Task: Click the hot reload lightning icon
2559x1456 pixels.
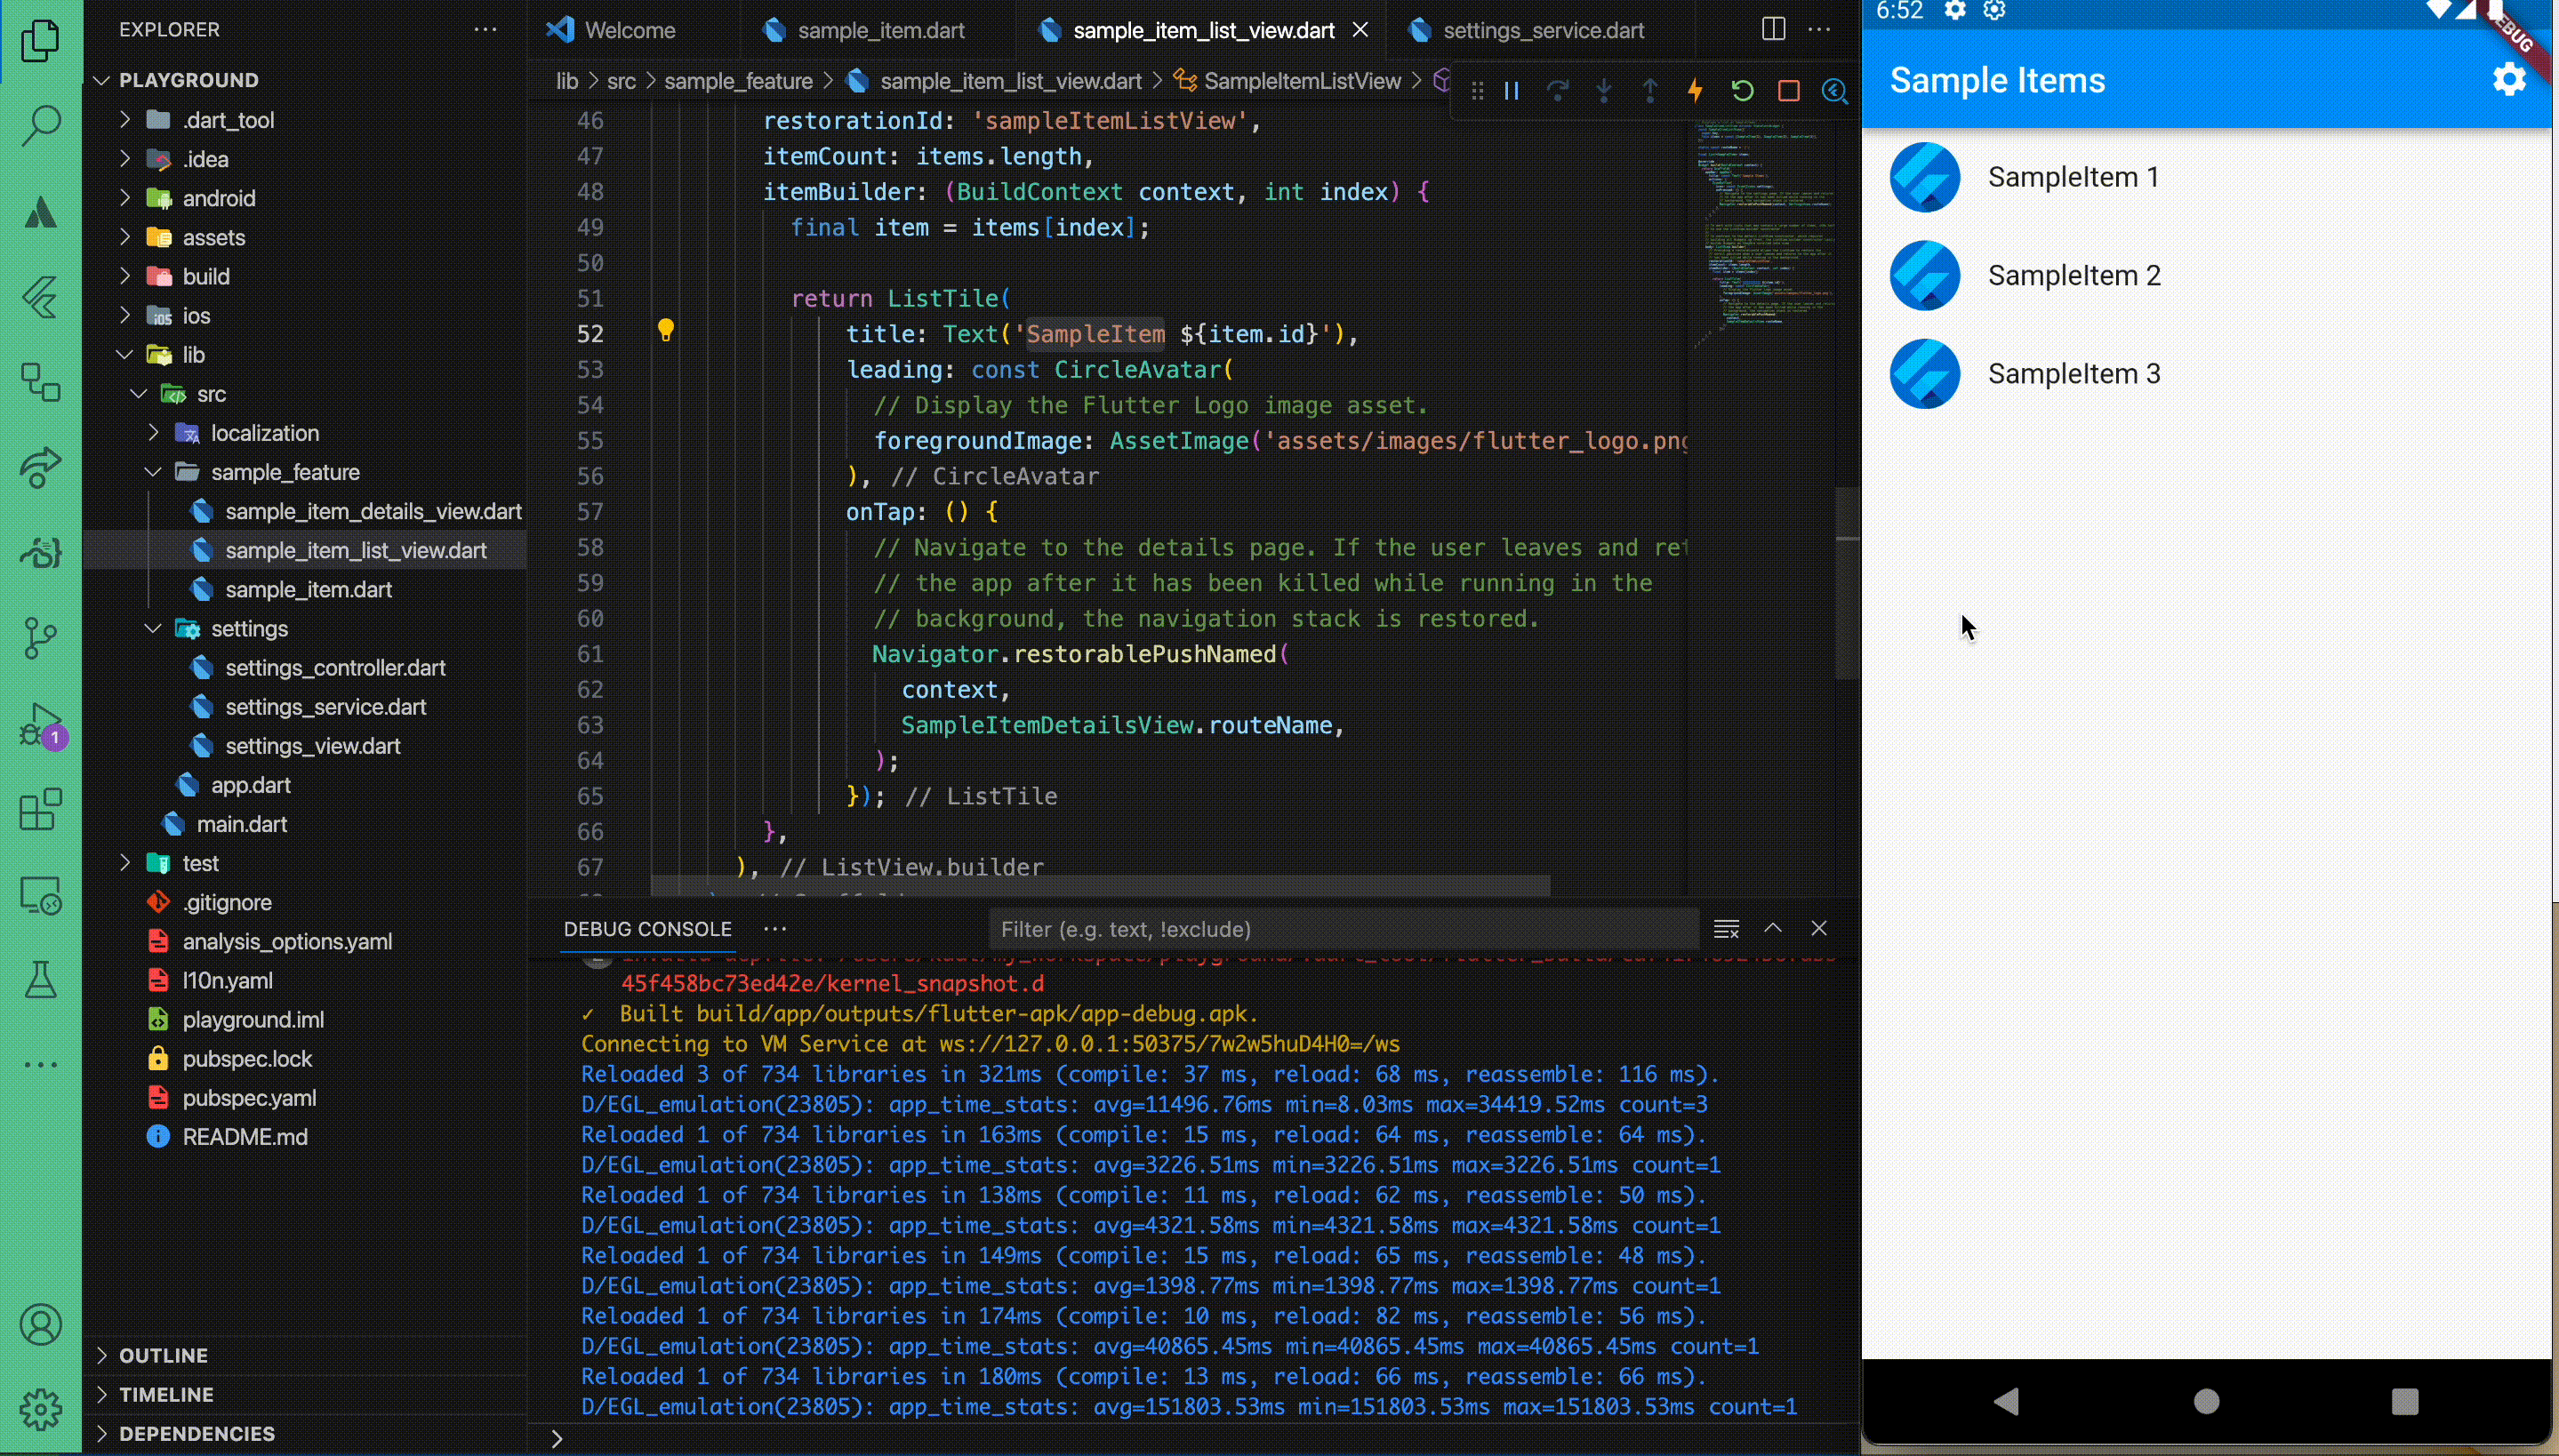Action: [x=1695, y=91]
